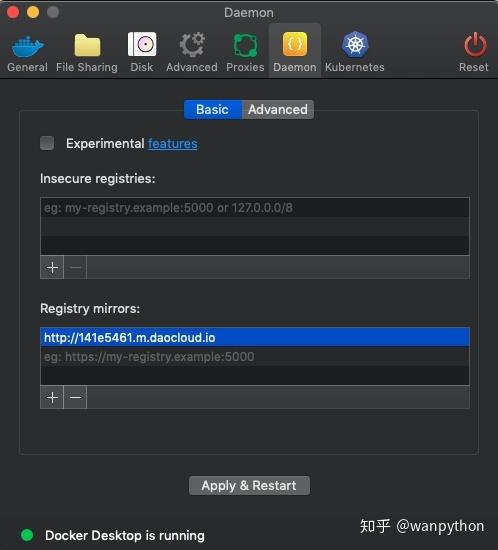This screenshot has height=550, width=498.
Task: Switch to the Basic tab
Action: (213, 109)
